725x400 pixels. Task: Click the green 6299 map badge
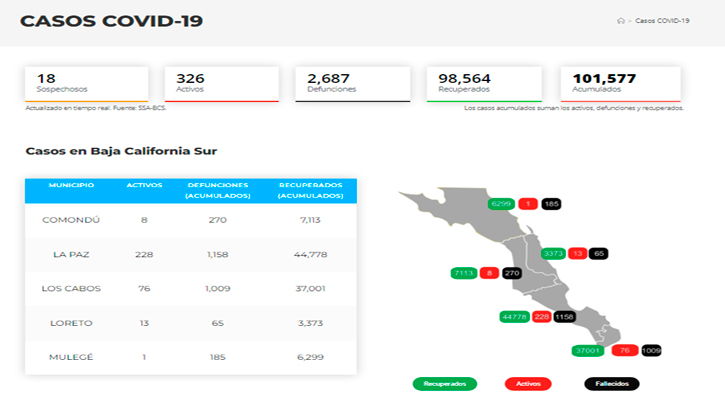(501, 204)
